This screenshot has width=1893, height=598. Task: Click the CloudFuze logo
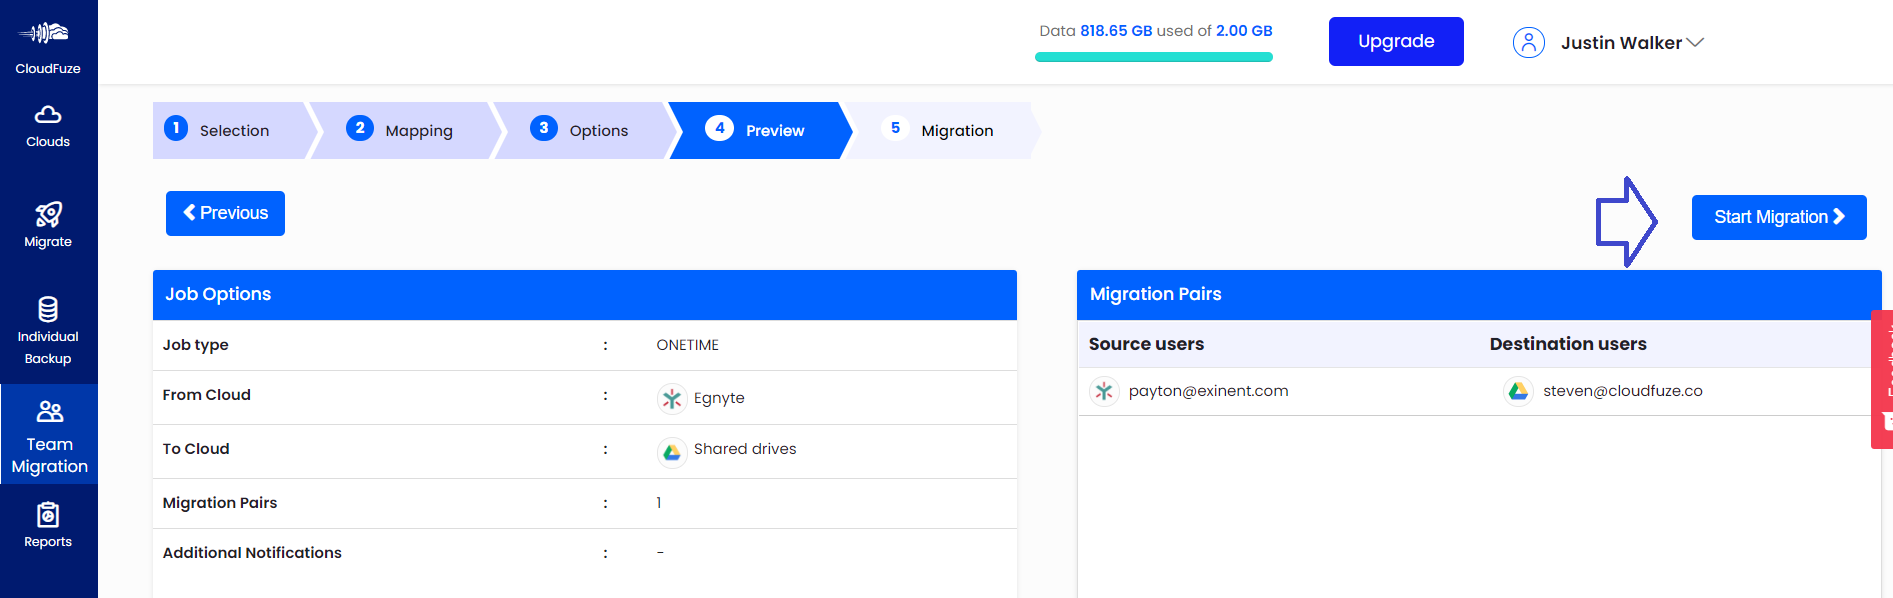pos(48,47)
